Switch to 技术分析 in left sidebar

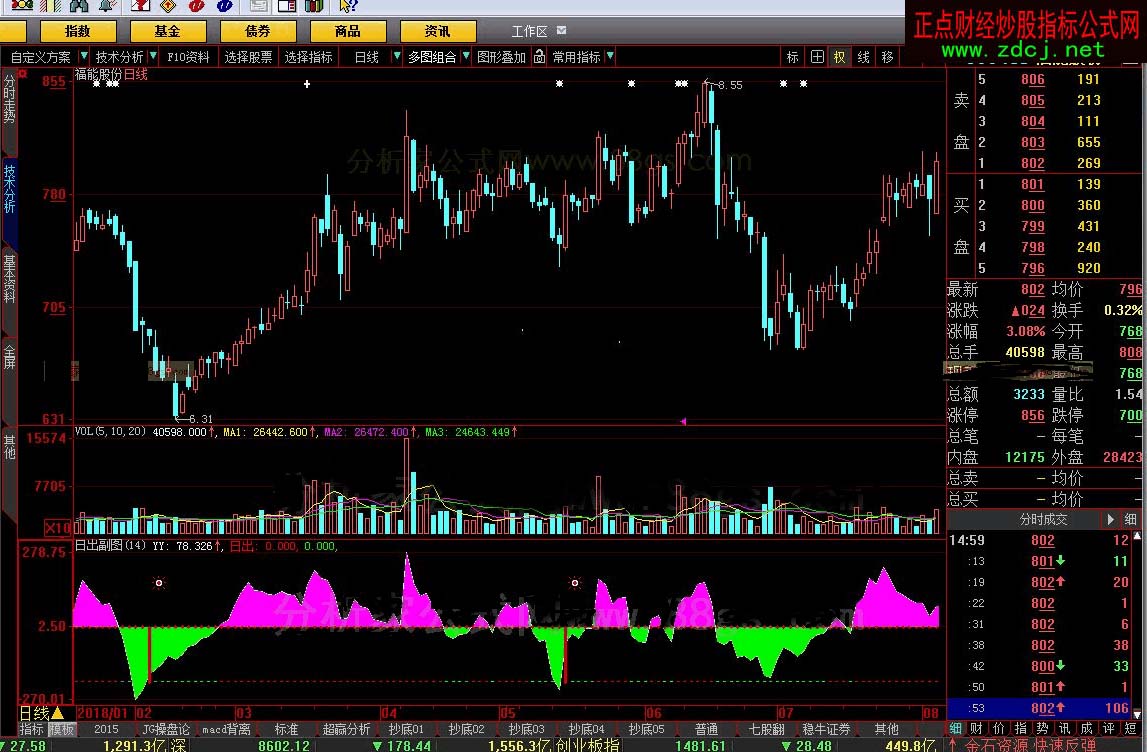[9, 190]
